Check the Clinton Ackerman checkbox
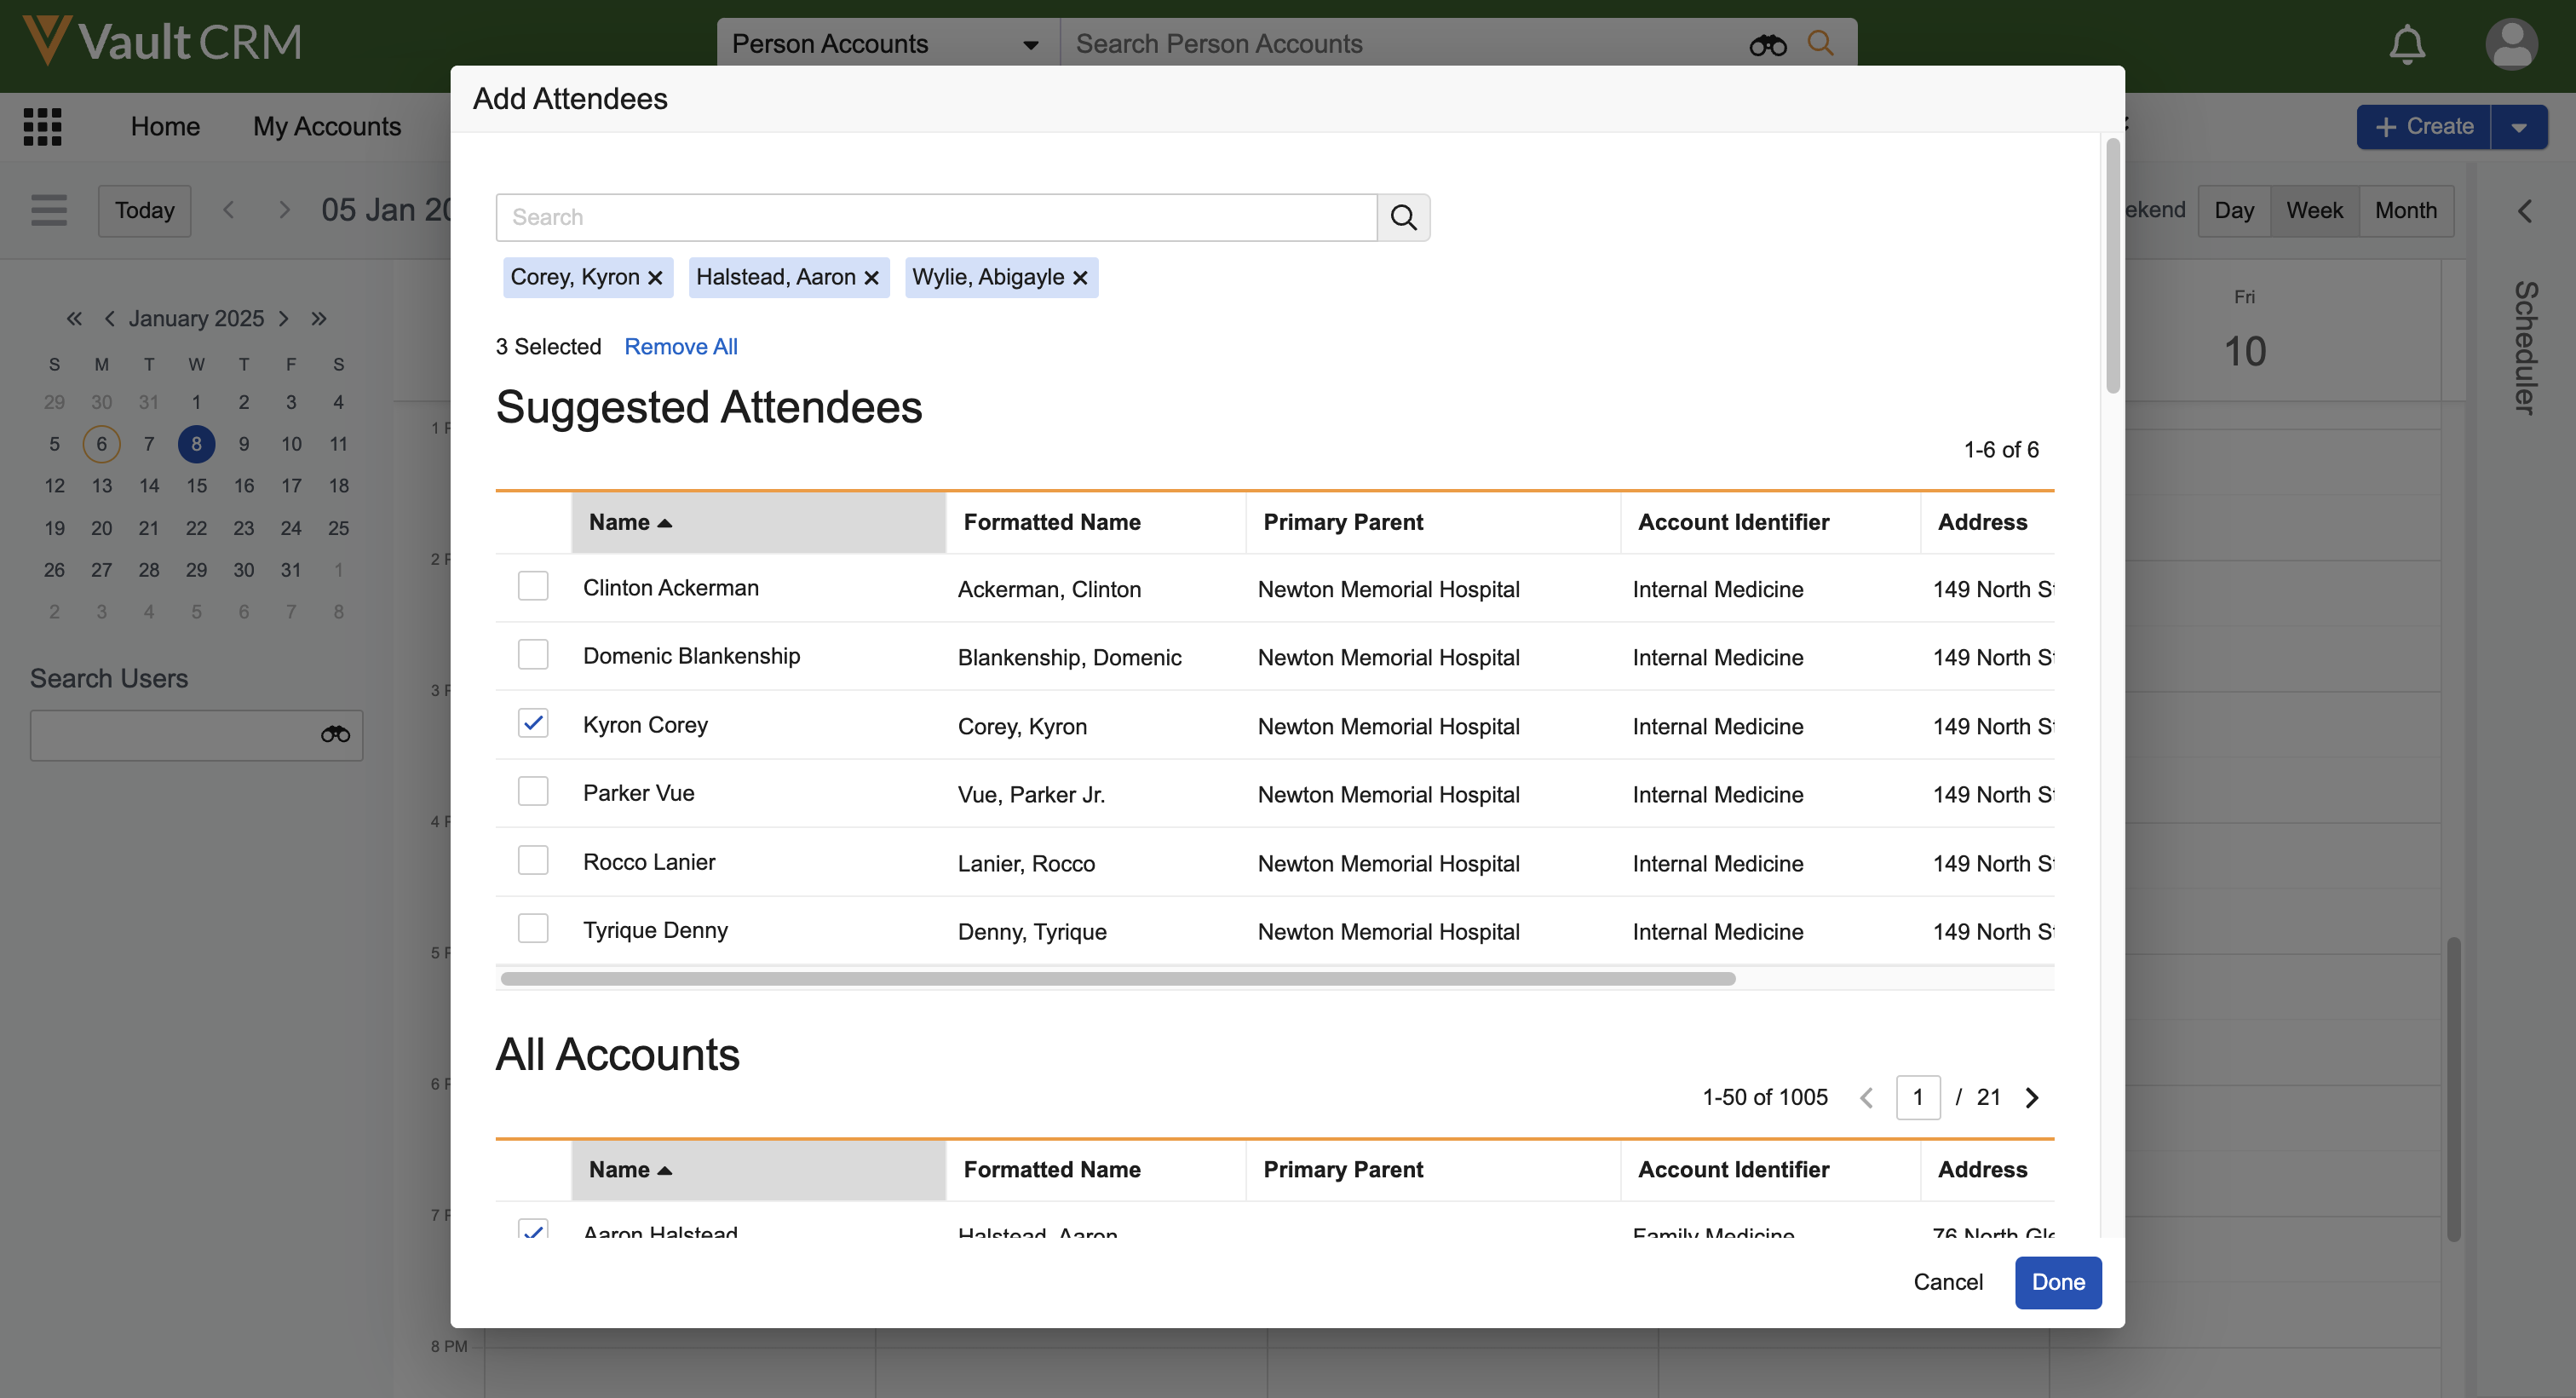 click(x=533, y=586)
